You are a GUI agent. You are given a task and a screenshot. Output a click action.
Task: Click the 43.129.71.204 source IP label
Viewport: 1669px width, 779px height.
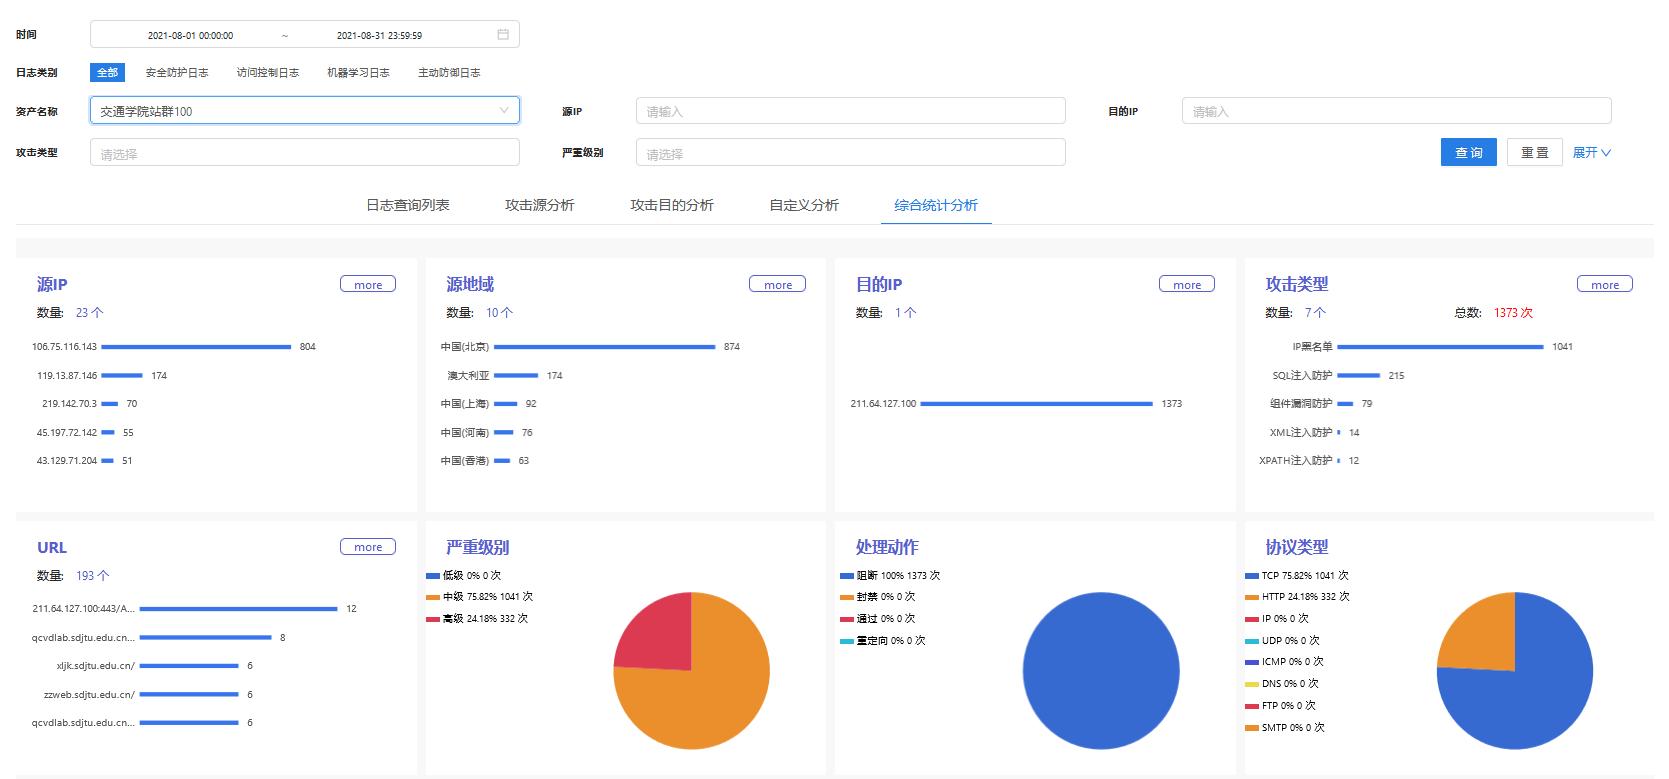coord(67,461)
